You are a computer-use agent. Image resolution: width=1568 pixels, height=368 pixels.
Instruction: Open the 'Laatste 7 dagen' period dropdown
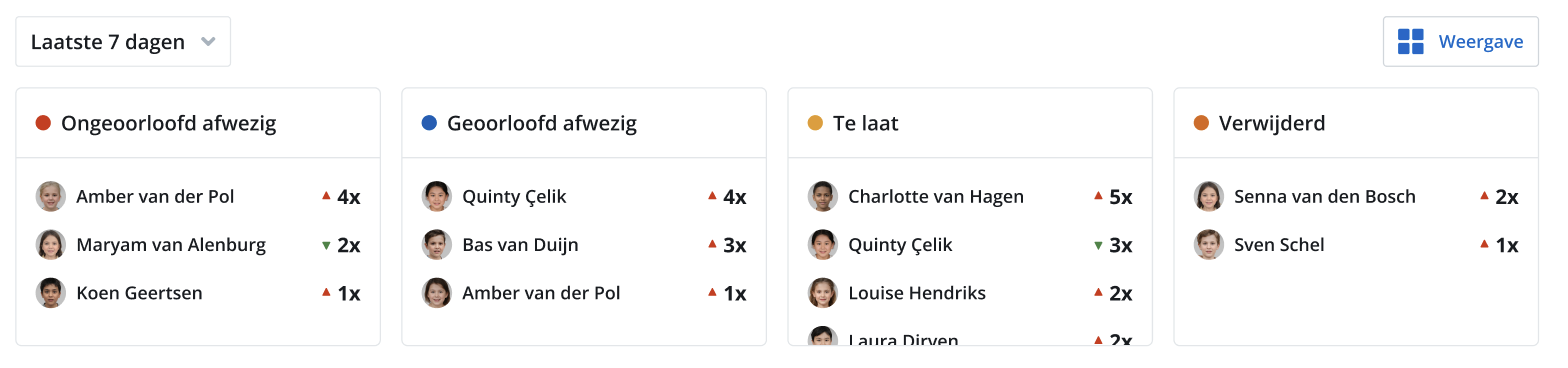123,42
